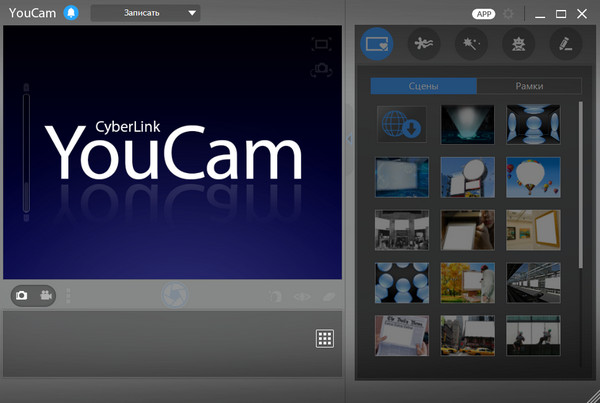Open the Записать mode dropdown
Image resolution: width=600 pixels, height=403 pixels.
(145, 13)
